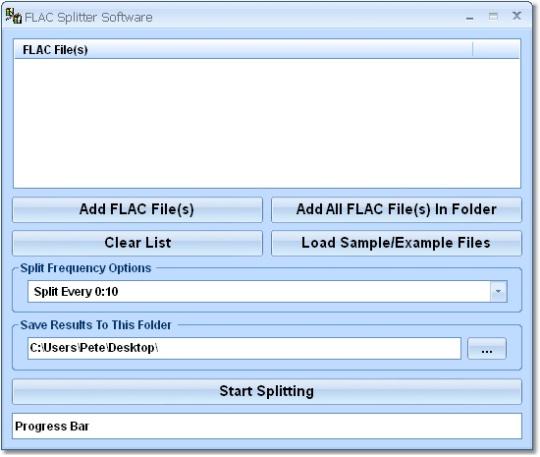This screenshot has height=457, width=540.
Task: Open the Split Every 0:10 dropdown arrow
Action: (498, 292)
